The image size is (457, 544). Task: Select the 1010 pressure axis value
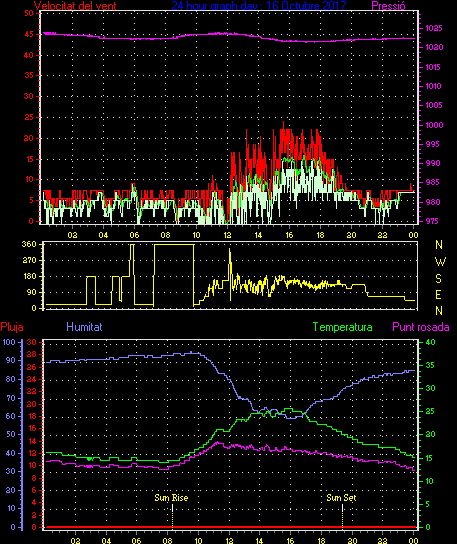point(433,86)
